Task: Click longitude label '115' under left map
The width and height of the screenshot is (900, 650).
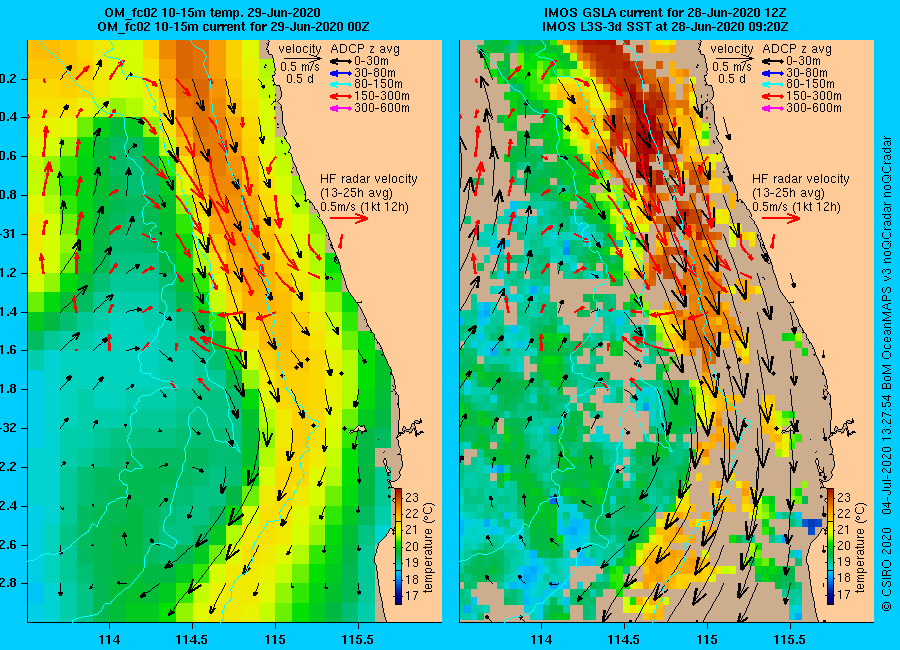Action: [275, 639]
